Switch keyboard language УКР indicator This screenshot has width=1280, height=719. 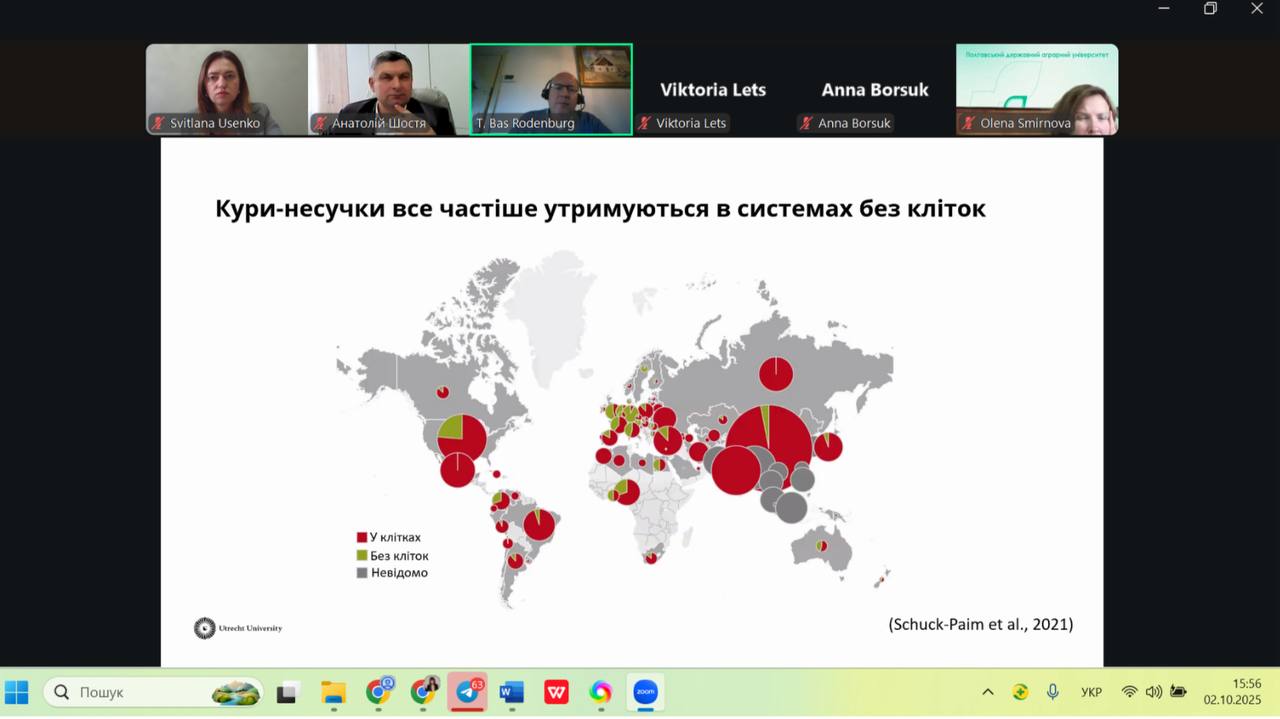(1091, 692)
